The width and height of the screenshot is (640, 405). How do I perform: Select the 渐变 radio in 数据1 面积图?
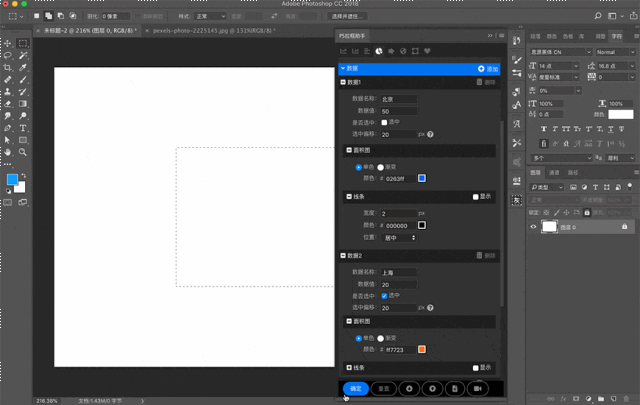[381, 167]
